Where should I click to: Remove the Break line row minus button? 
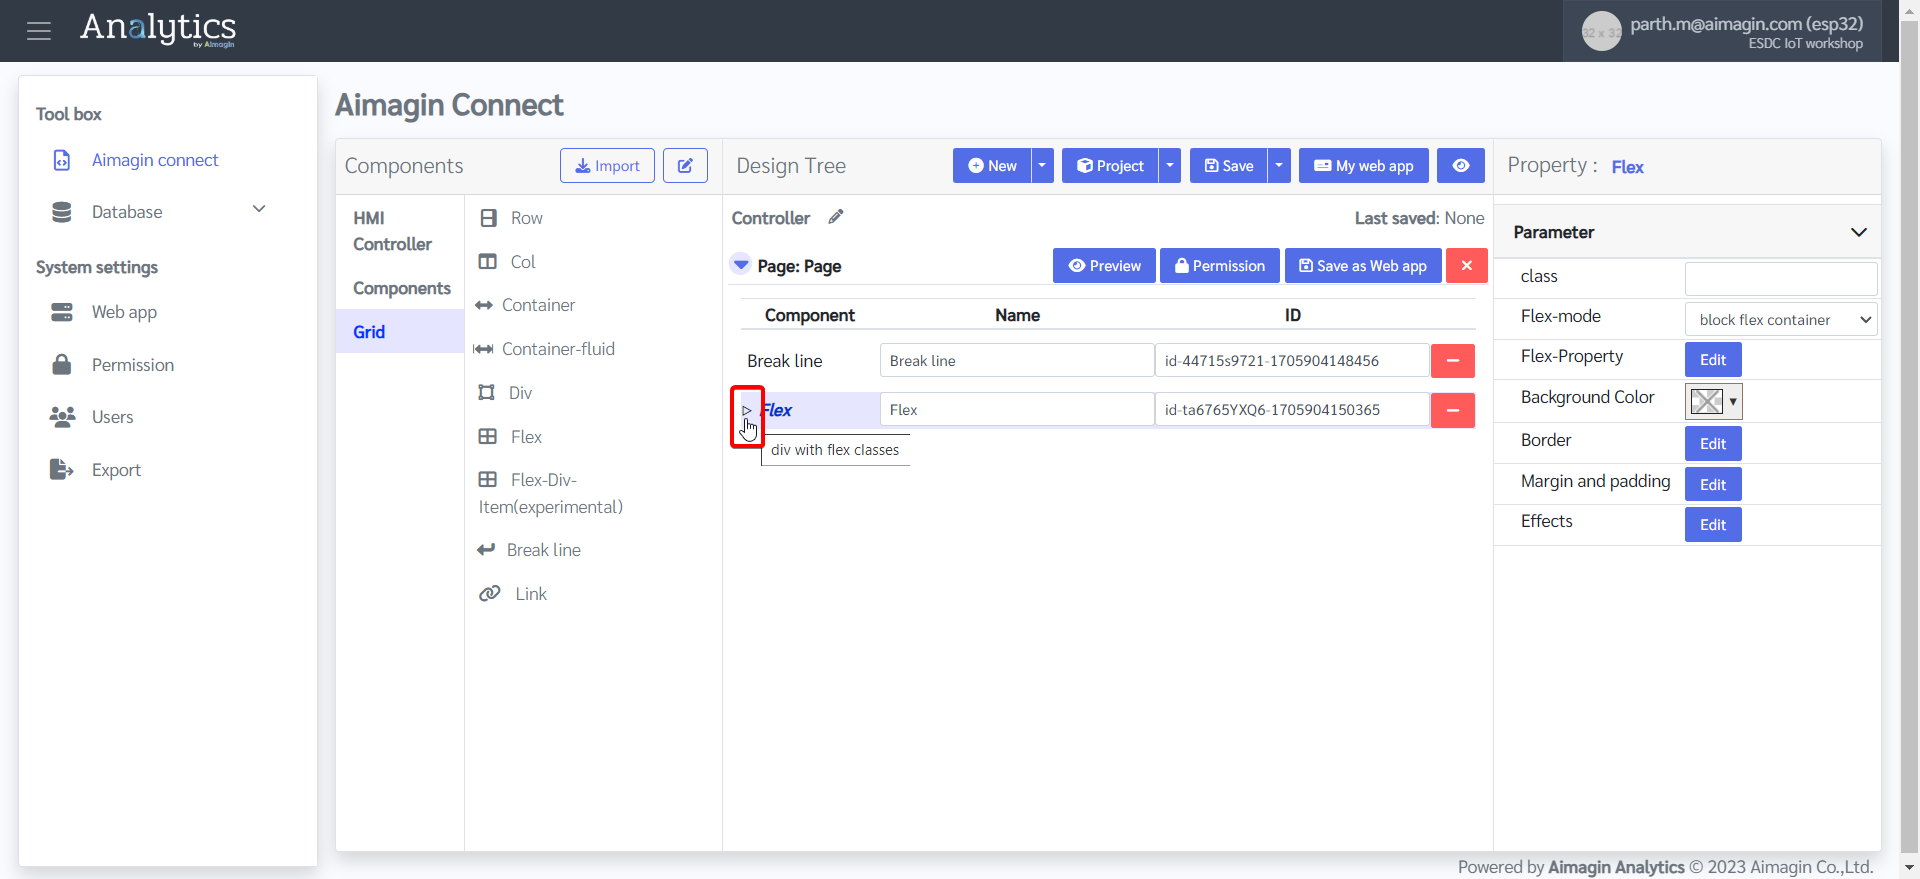1453,360
